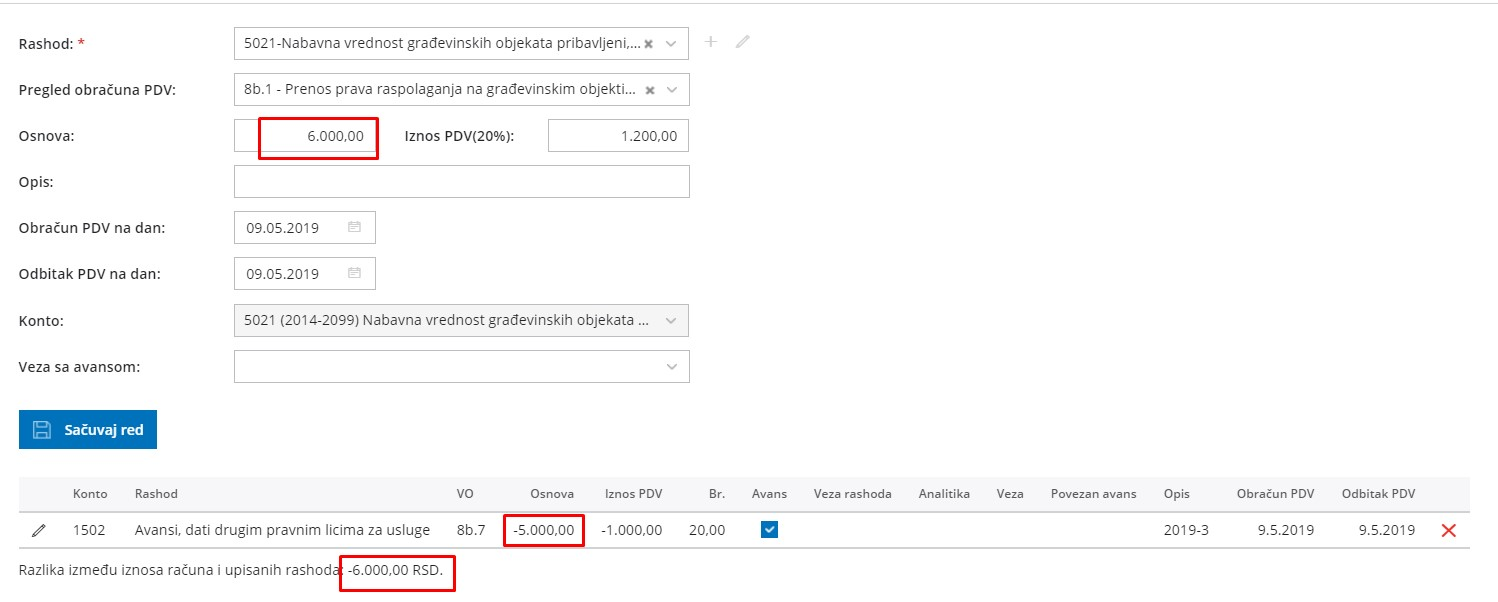Toggle the Avans checkbox in row 1502

click(769, 530)
